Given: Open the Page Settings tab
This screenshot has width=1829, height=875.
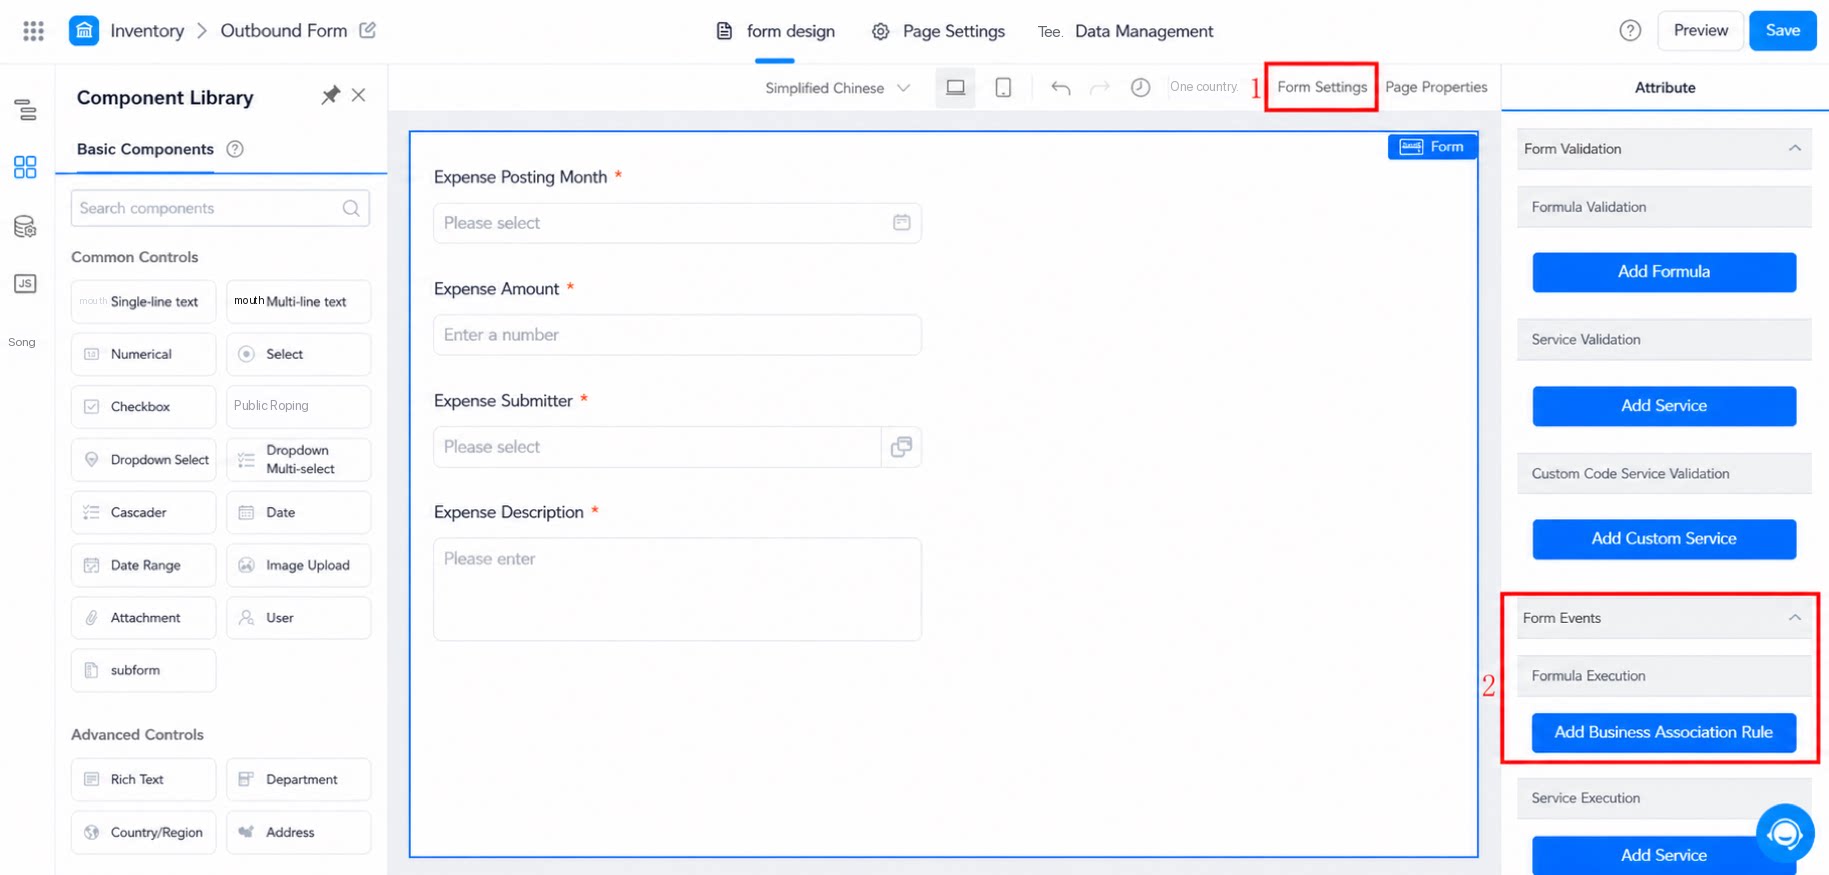Looking at the screenshot, I should (938, 31).
